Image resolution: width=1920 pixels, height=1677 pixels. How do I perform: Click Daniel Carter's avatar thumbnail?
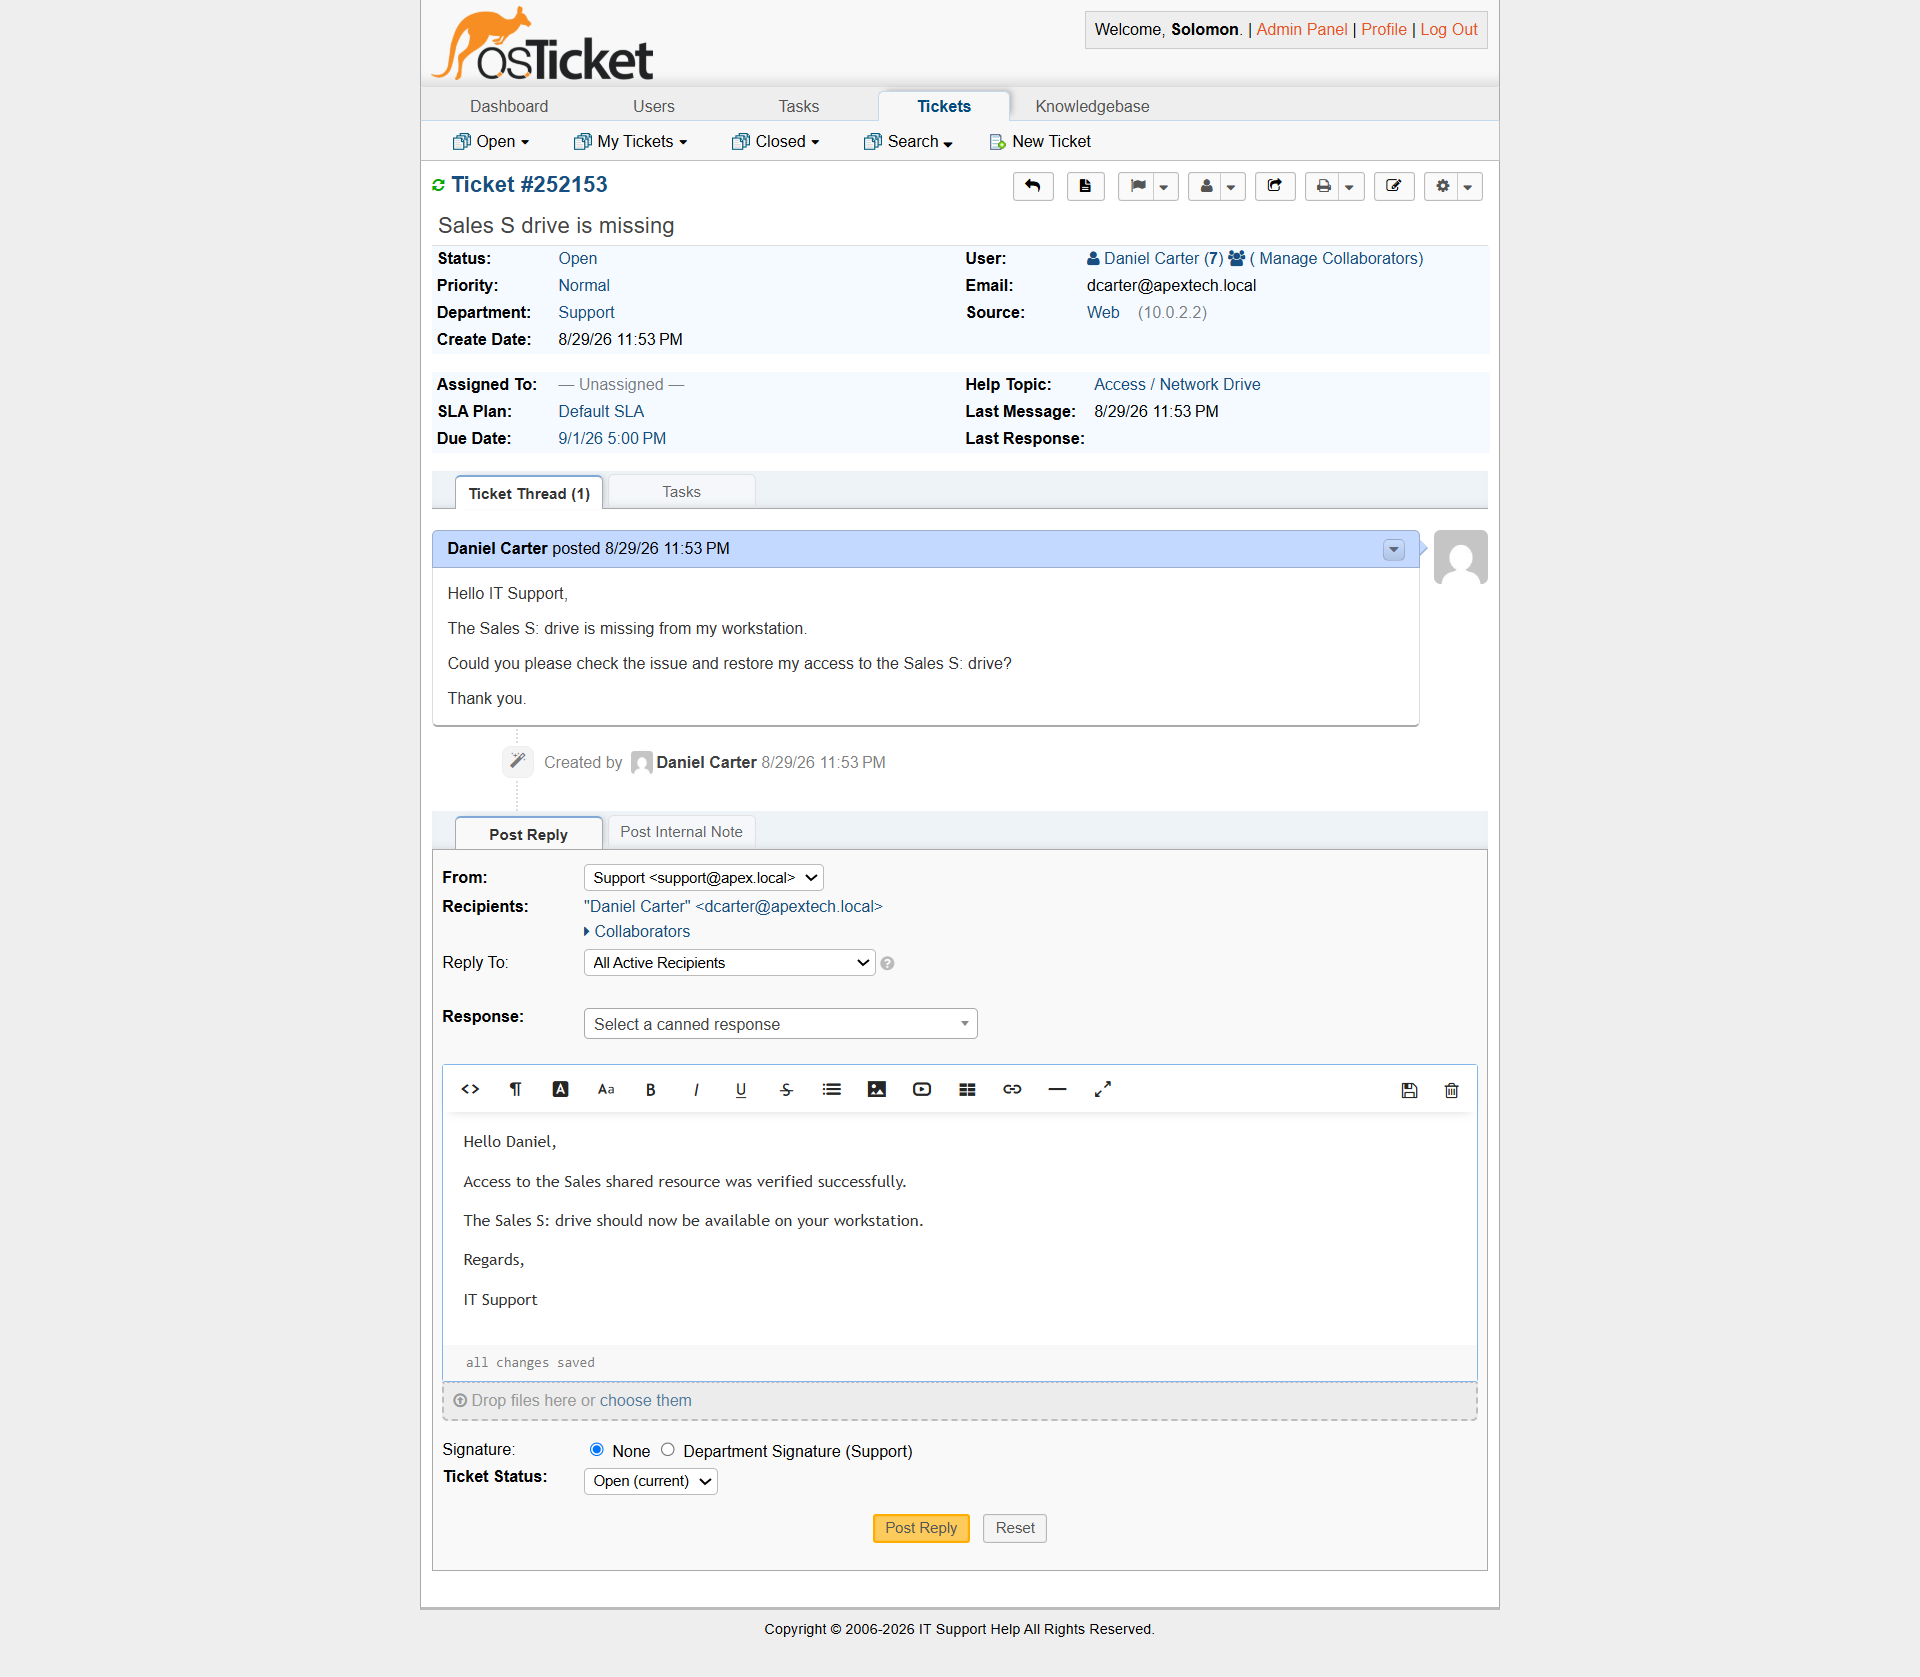(1460, 557)
